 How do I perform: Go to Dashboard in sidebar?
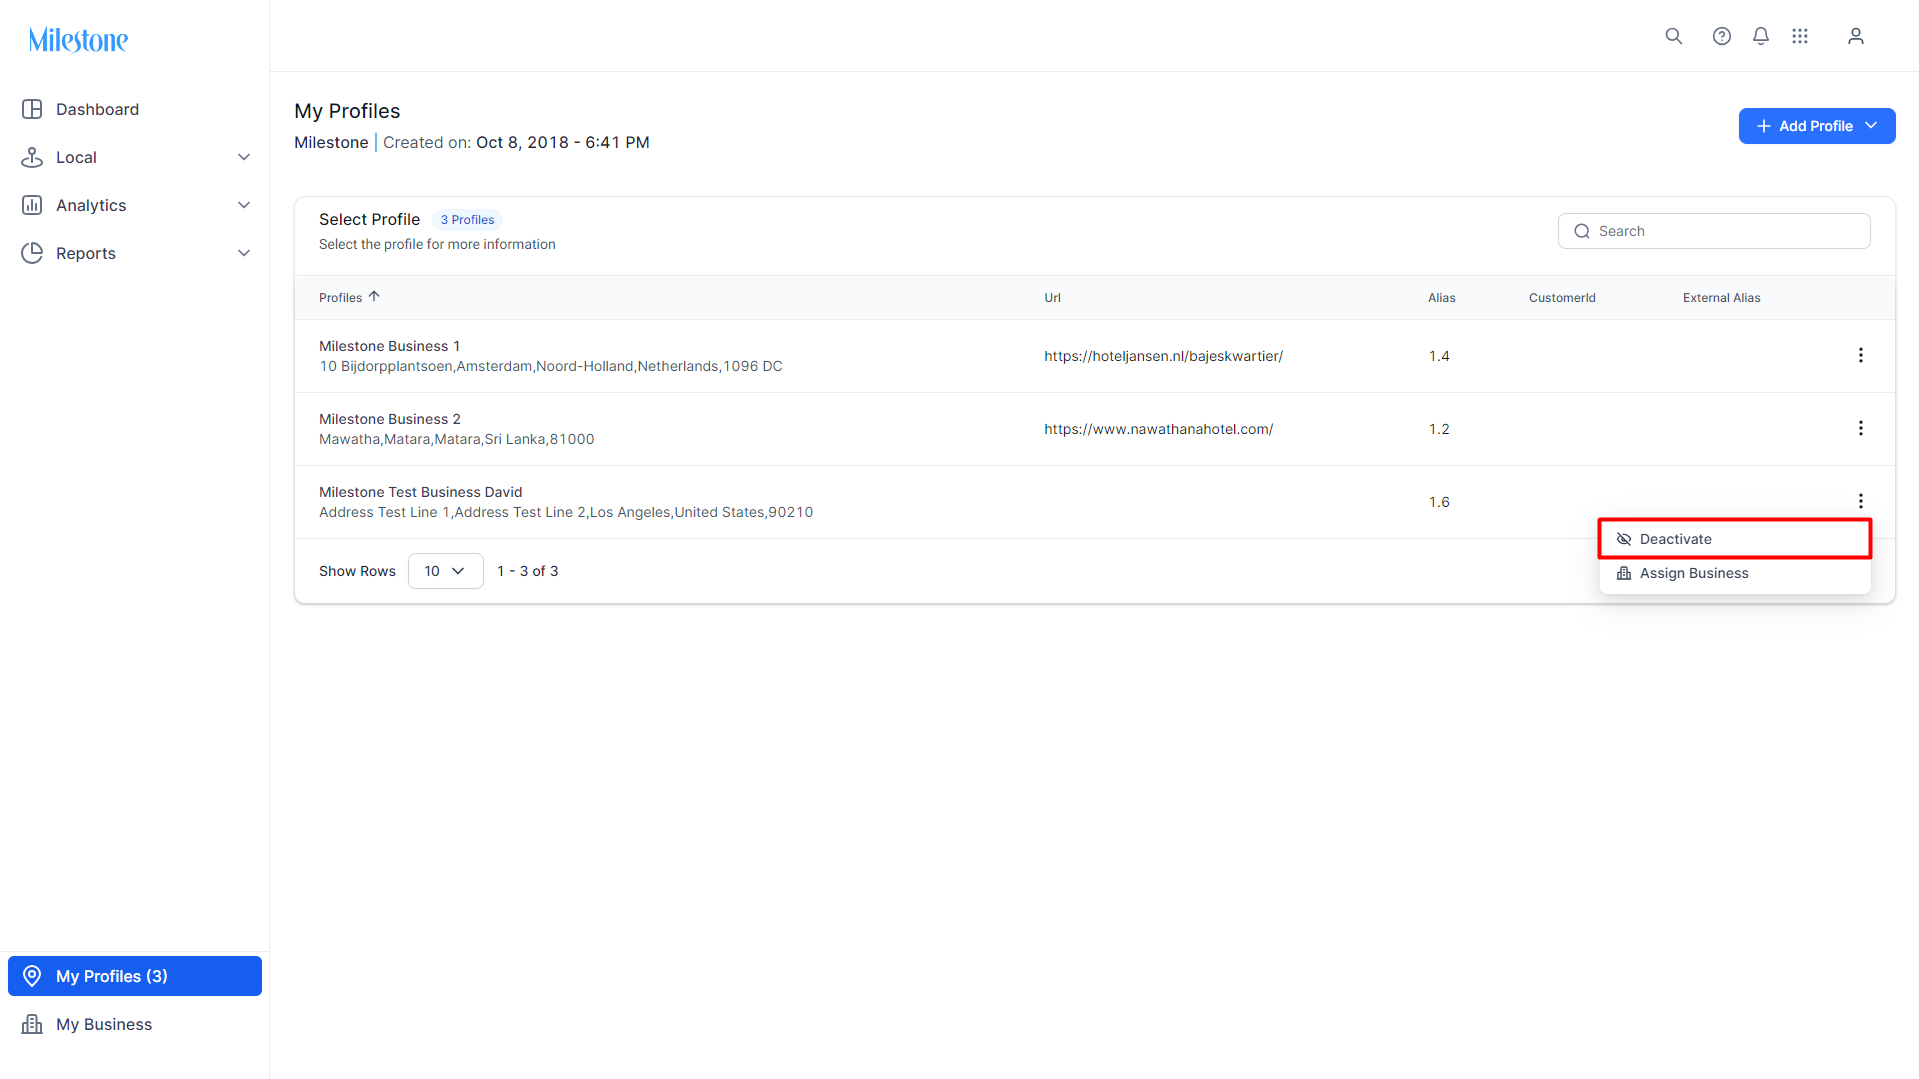pos(135,109)
